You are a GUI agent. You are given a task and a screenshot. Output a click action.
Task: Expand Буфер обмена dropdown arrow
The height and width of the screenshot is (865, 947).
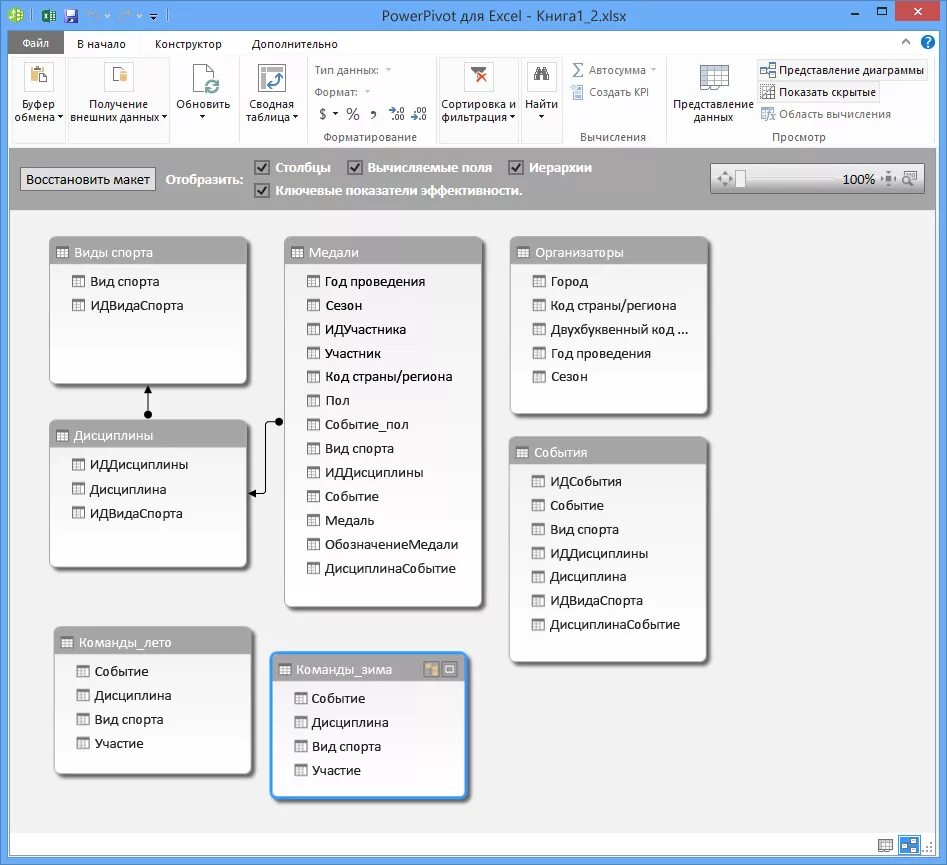(x=60, y=117)
